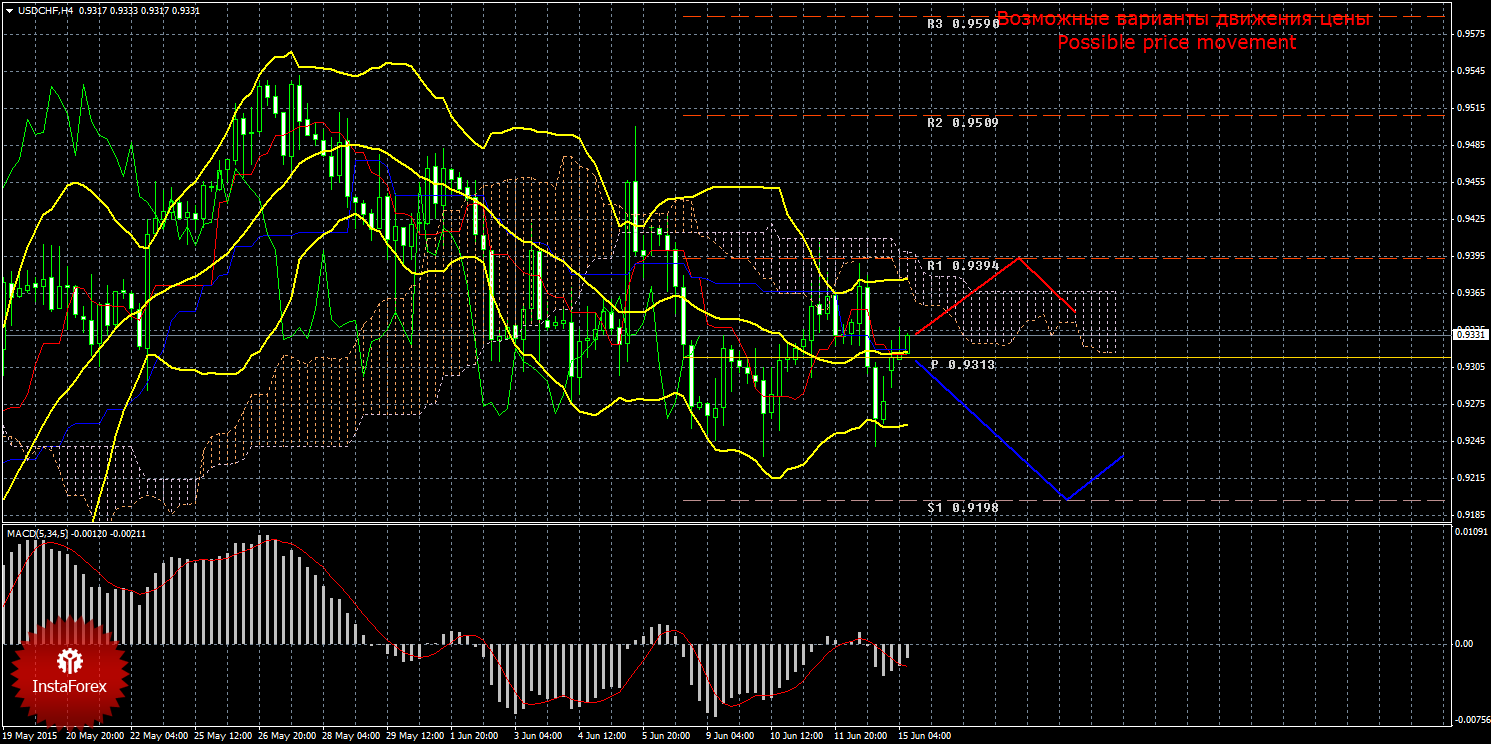Click the R1 0.9394 resistance label
The image size is (1491, 744).
pyautogui.click(x=962, y=266)
